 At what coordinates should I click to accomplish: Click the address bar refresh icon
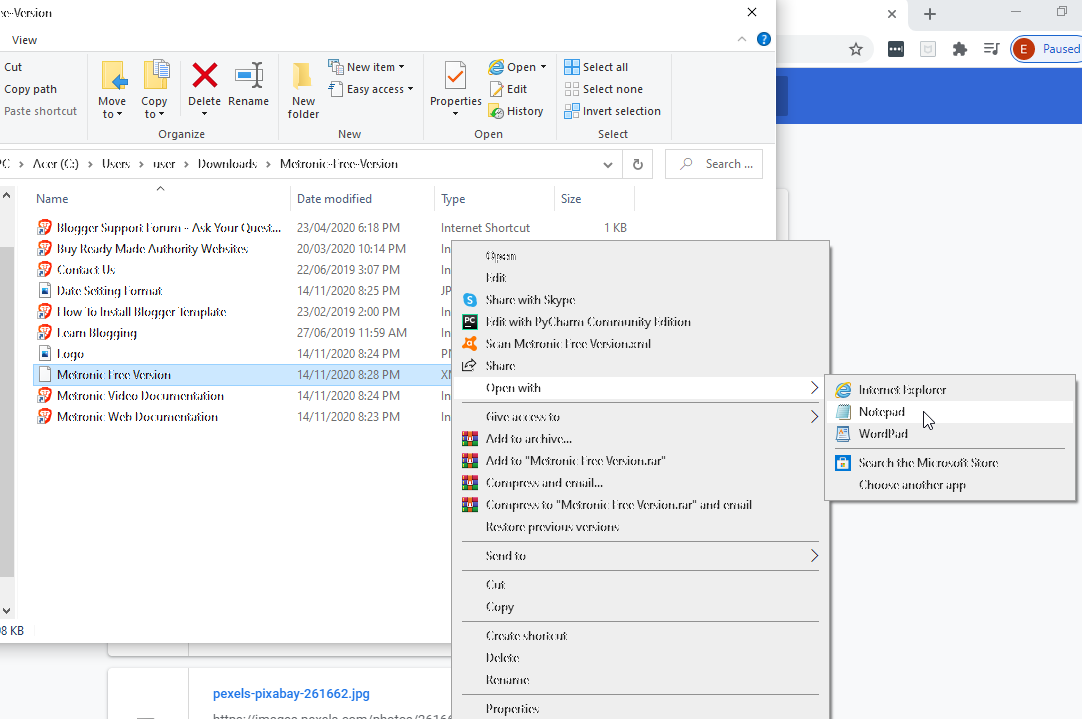click(638, 164)
